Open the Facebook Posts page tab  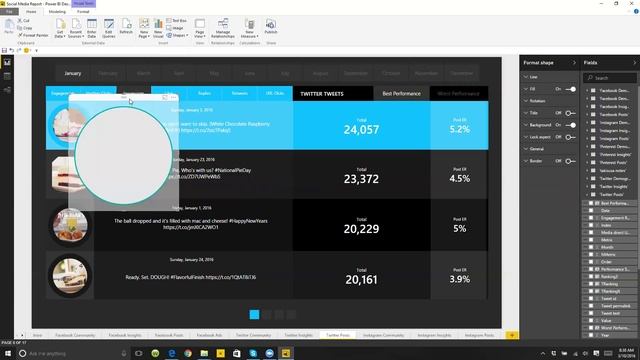[169, 335]
